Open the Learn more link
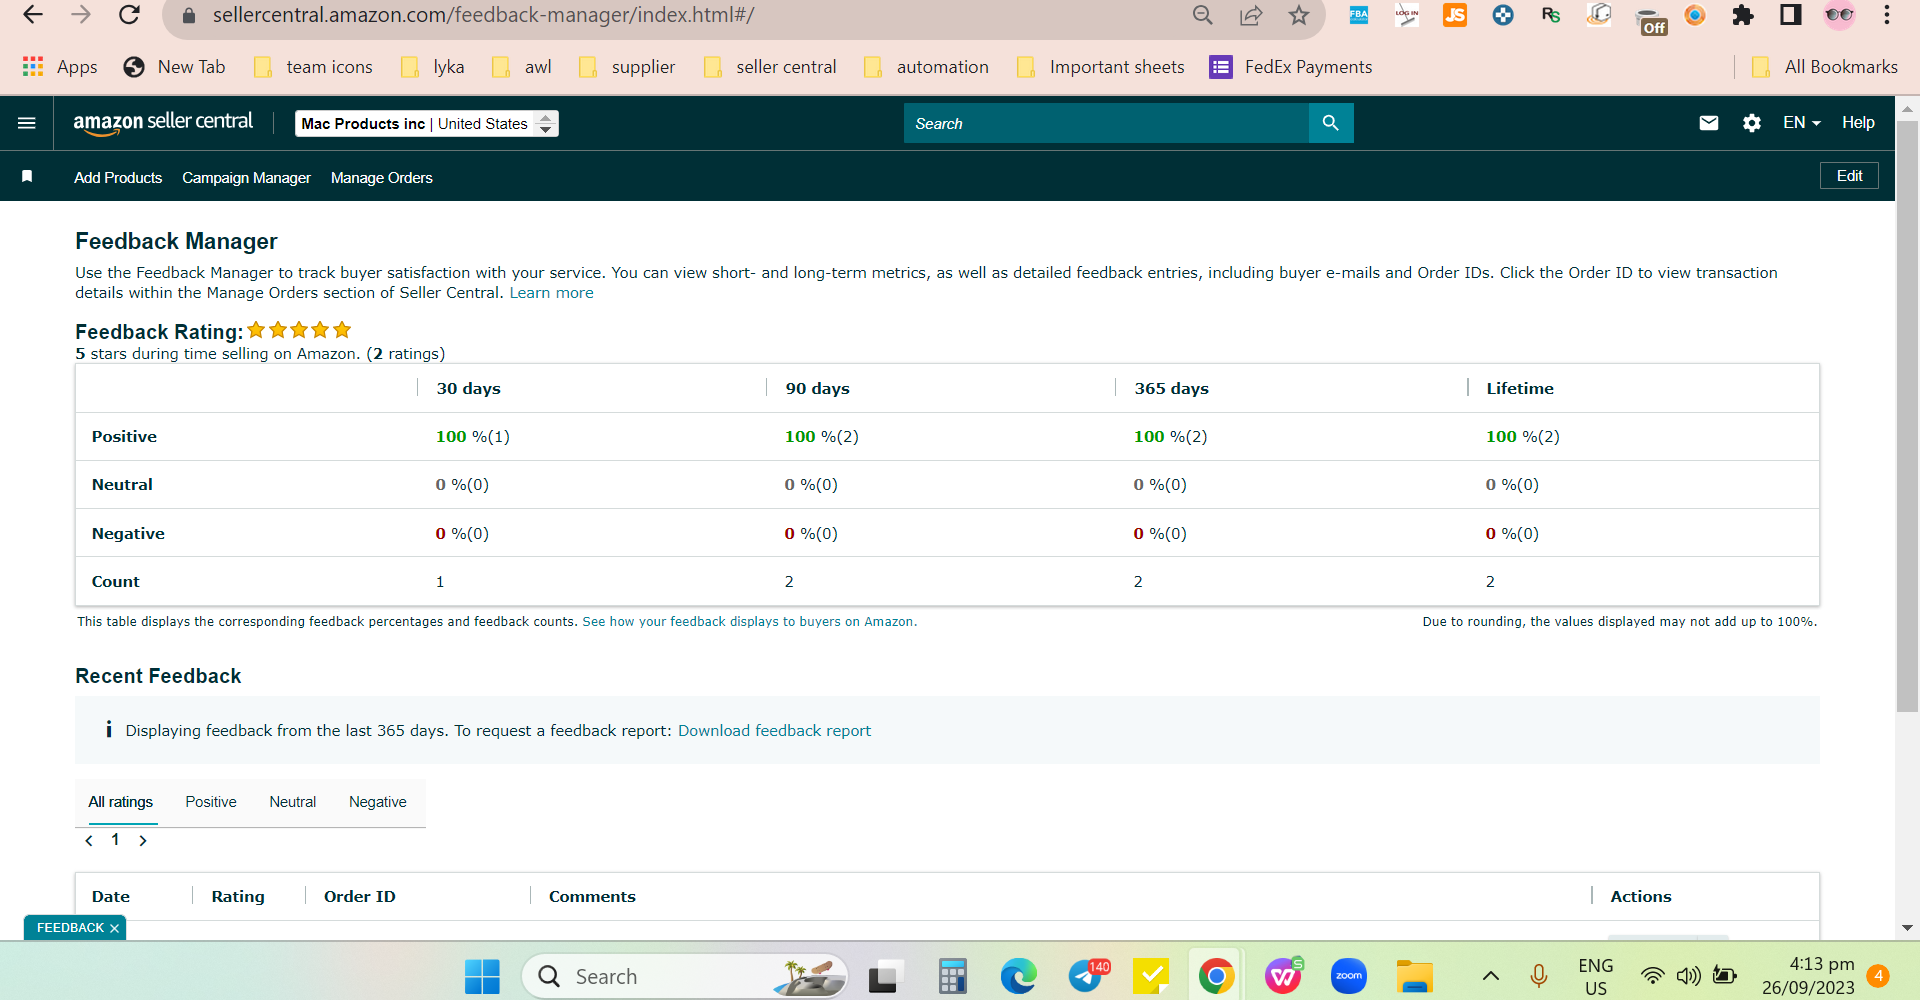This screenshot has height=1000, width=1920. point(551,293)
